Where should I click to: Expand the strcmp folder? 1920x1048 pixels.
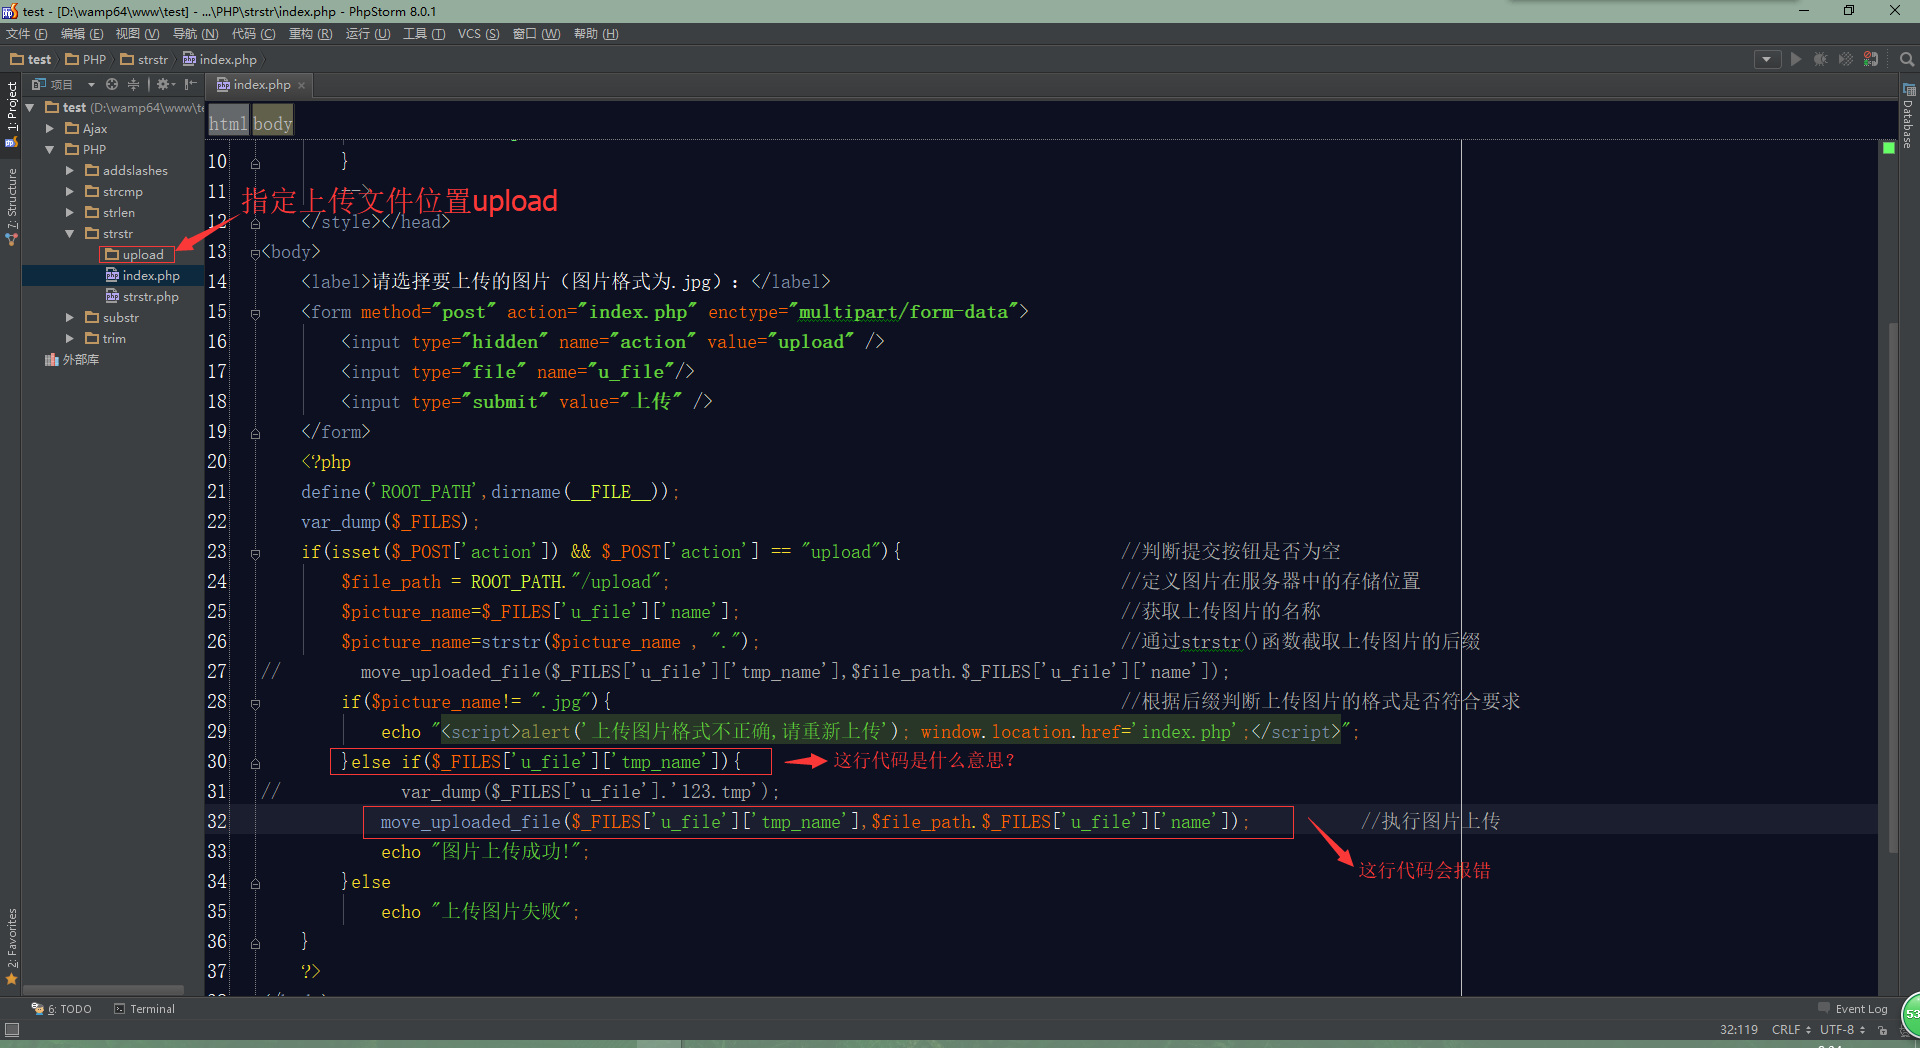70,191
